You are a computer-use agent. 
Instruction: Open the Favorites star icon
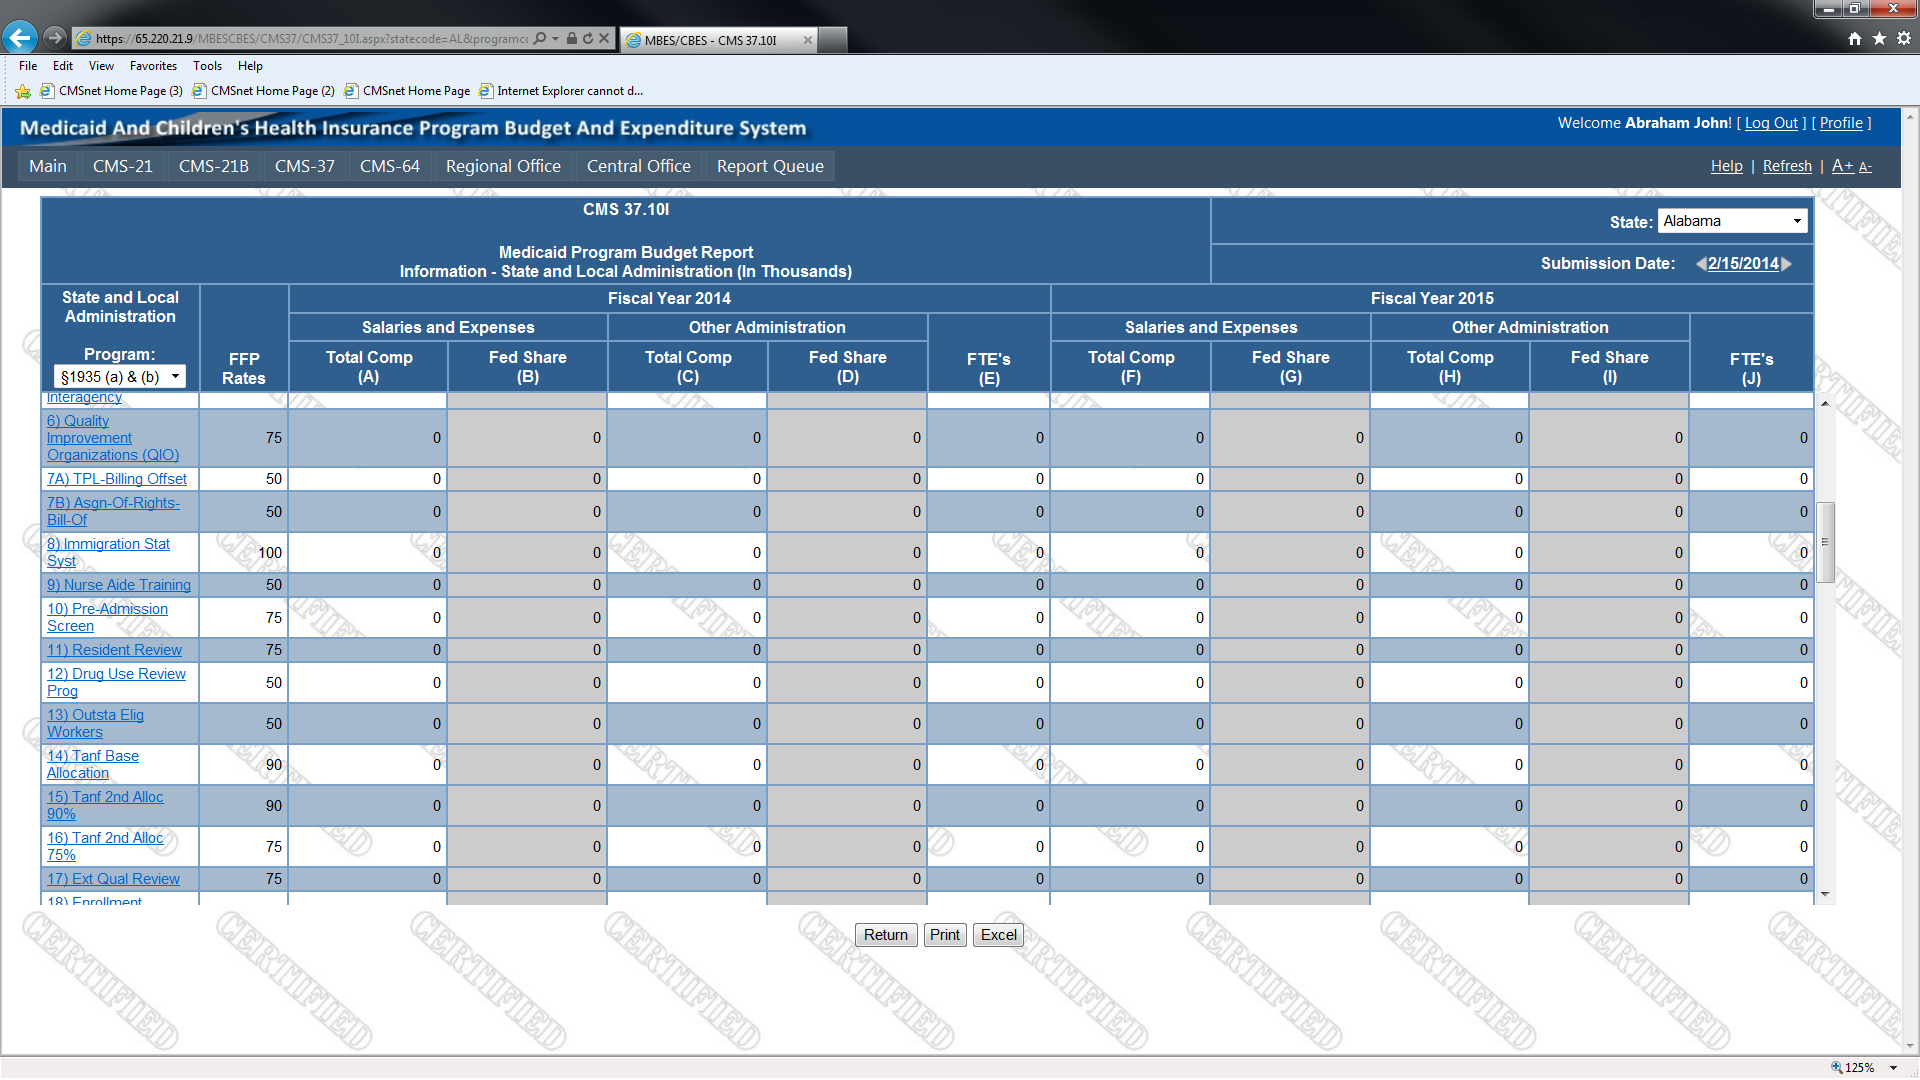(x=1879, y=39)
